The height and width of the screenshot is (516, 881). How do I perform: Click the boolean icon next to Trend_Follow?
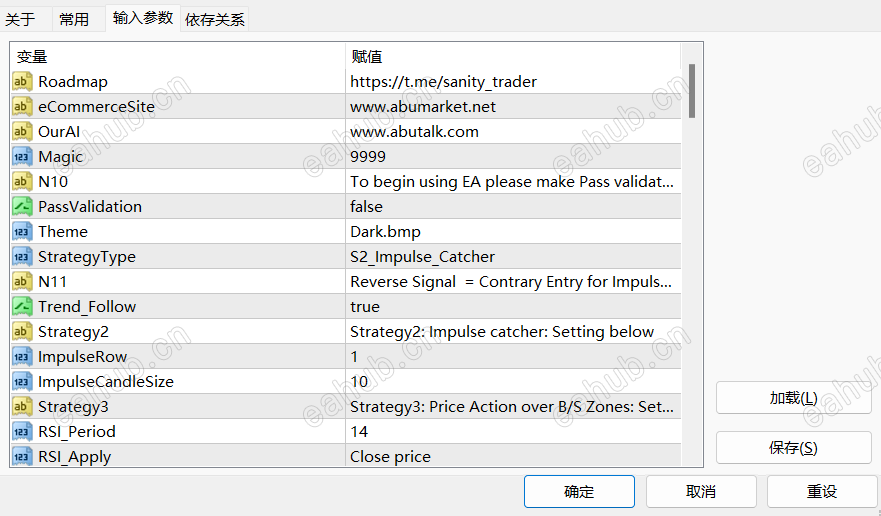point(22,306)
